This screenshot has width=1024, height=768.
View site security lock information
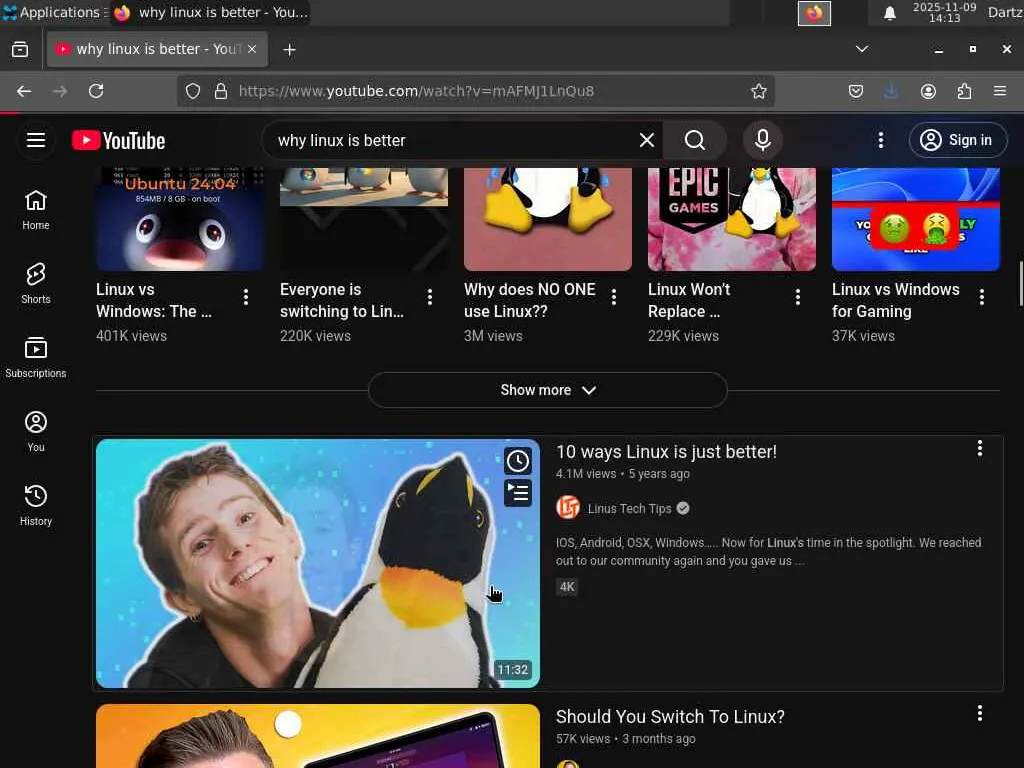coord(221,91)
